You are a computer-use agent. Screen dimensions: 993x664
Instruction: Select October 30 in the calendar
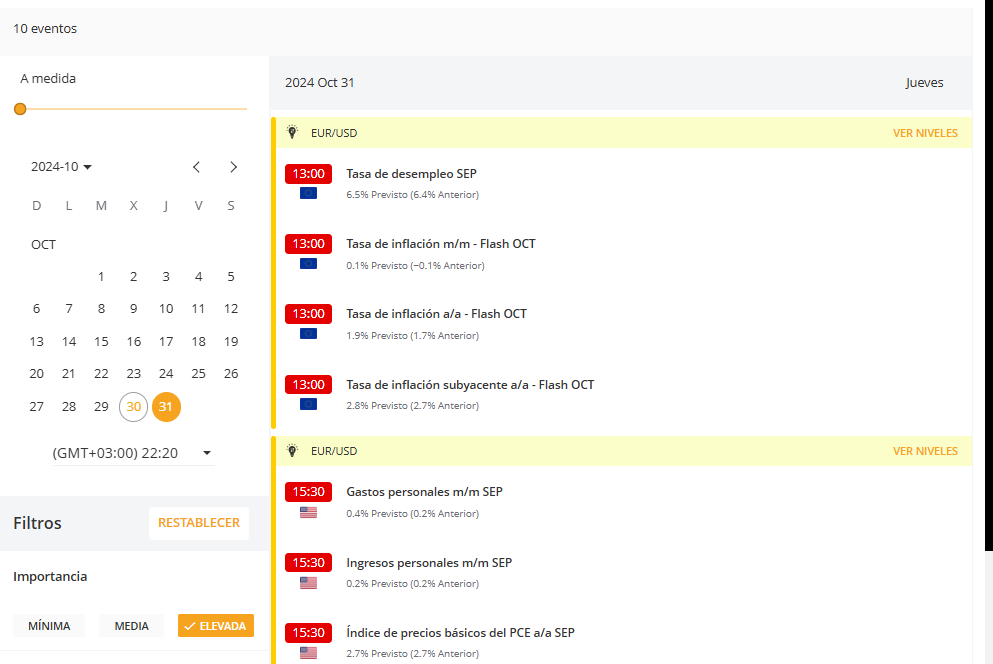[133, 407]
